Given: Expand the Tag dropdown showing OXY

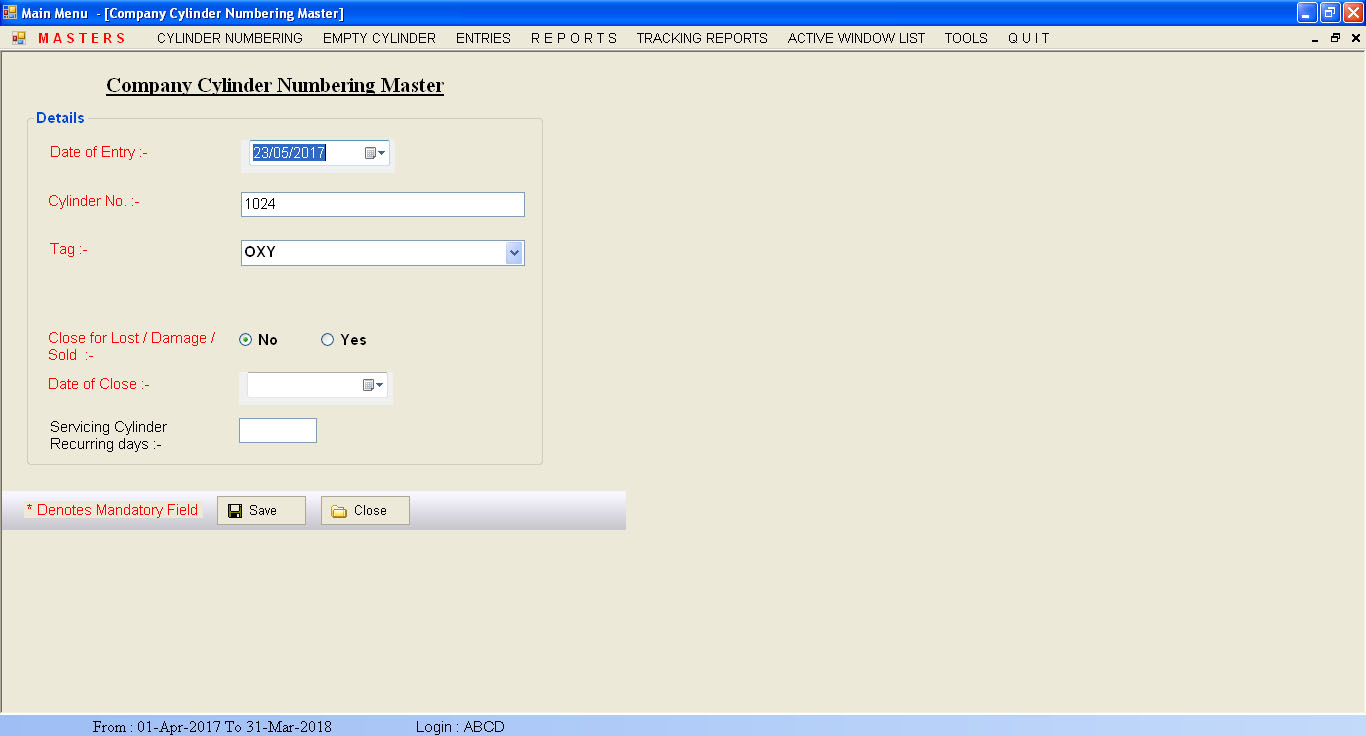Looking at the screenshot, I should pyautogui.click(x=514, y=253).
